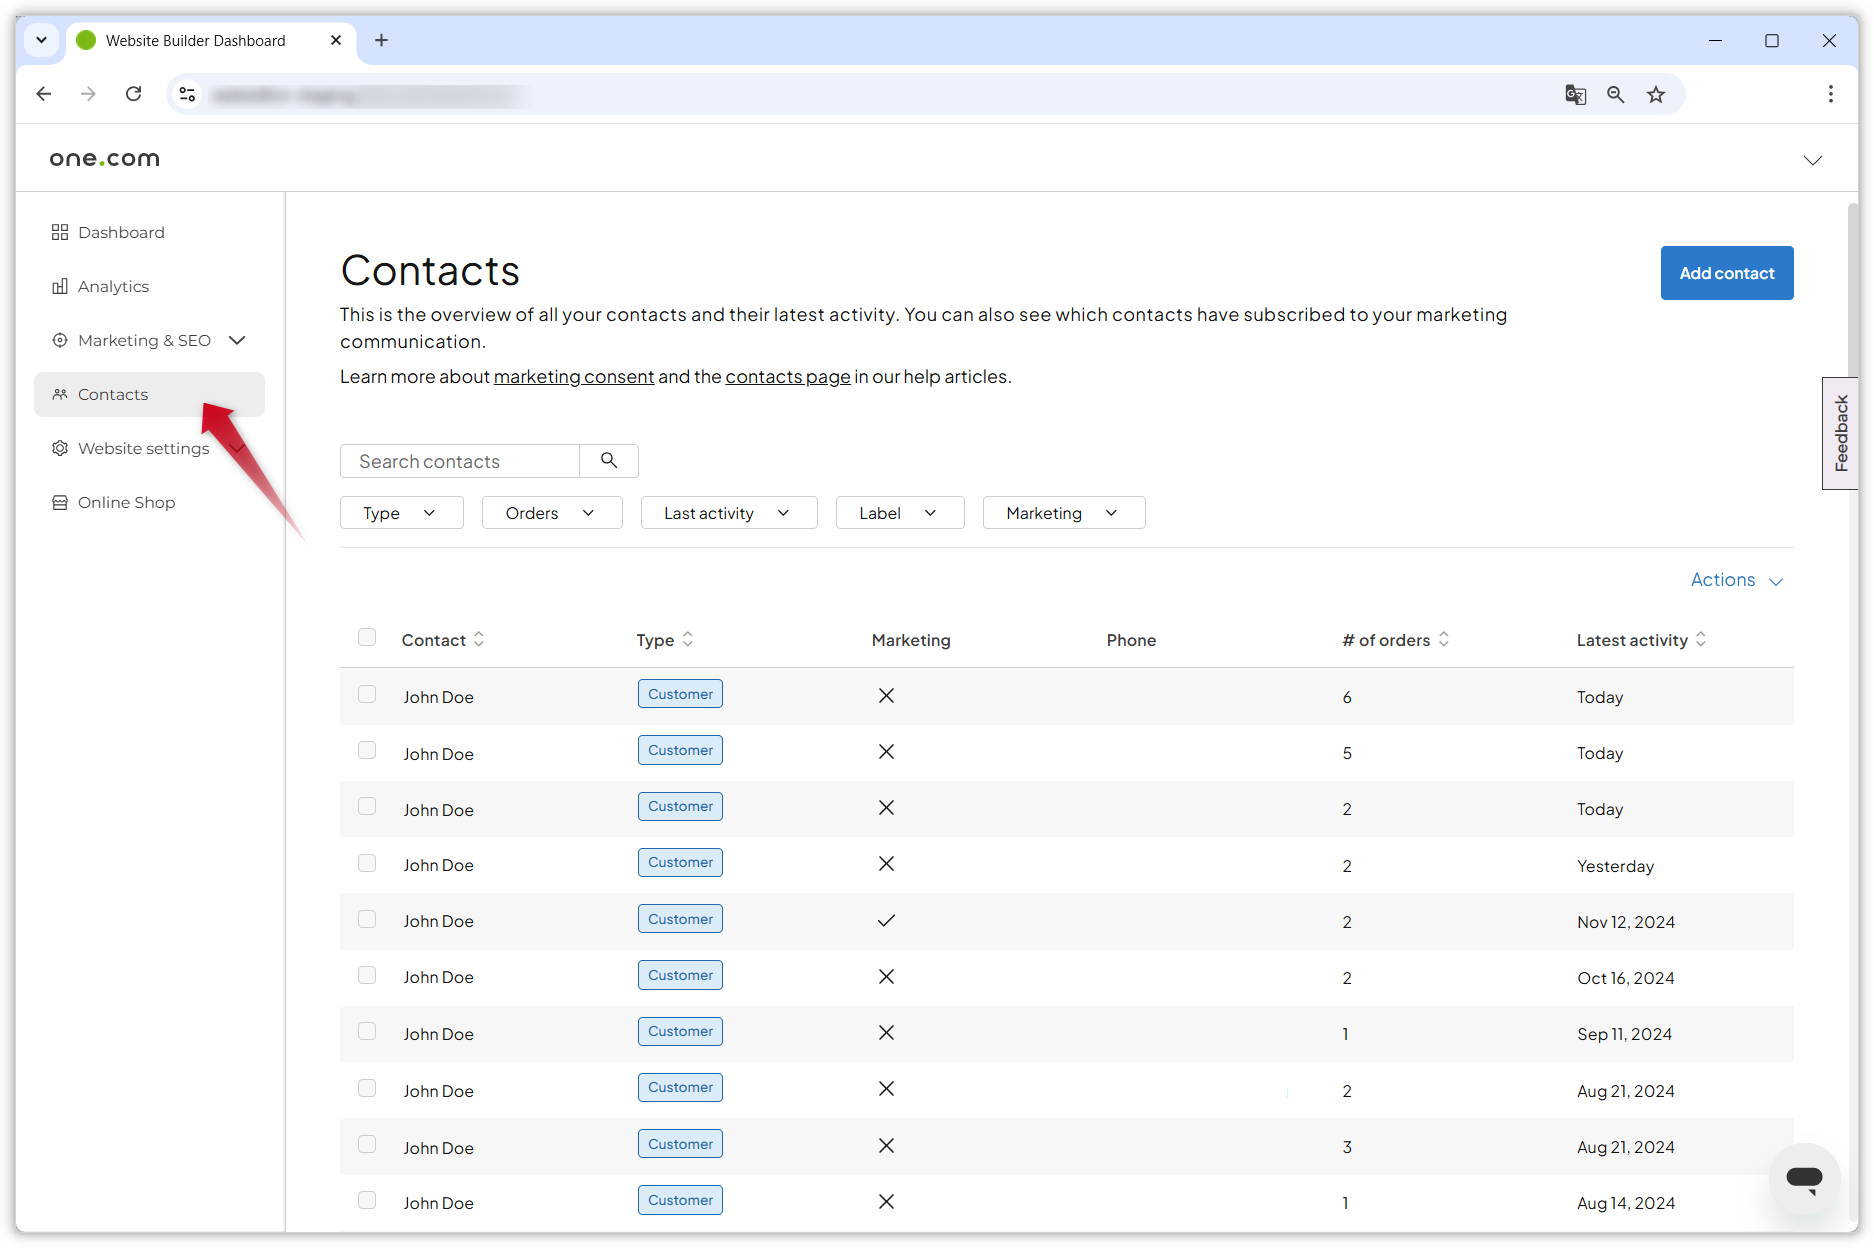The height and width of the screenshot is (1248, 1874).
Task: Click the Marketing & SEO target icon
Action: coord(61,340)
